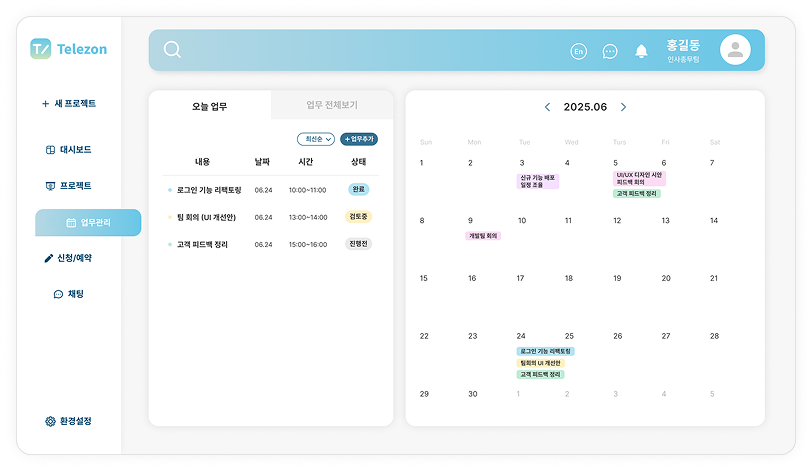The width and height of the screenshot is (812, 471).
Task: Click the Telezon logo
Action: 69,49
